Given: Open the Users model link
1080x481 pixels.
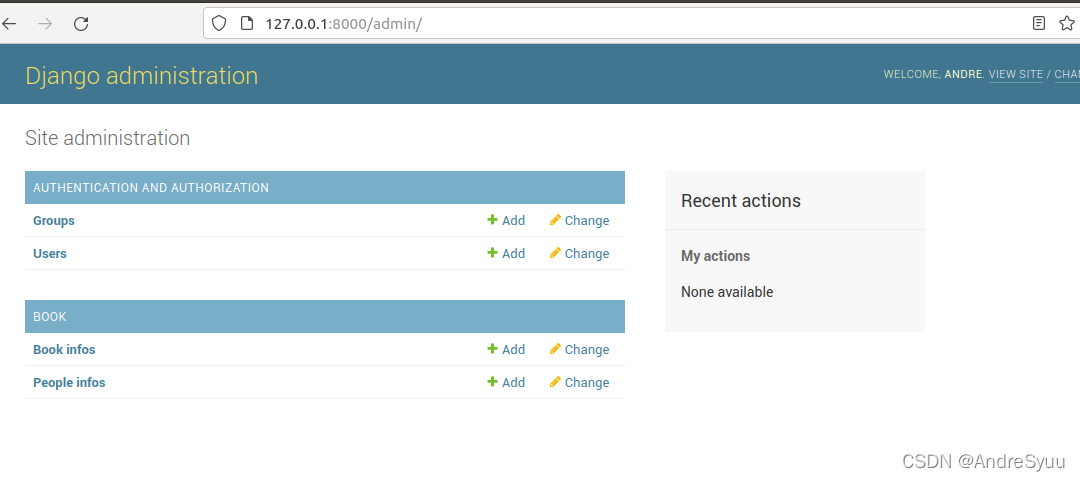Looking at the screenshot, I should point(50,254).
